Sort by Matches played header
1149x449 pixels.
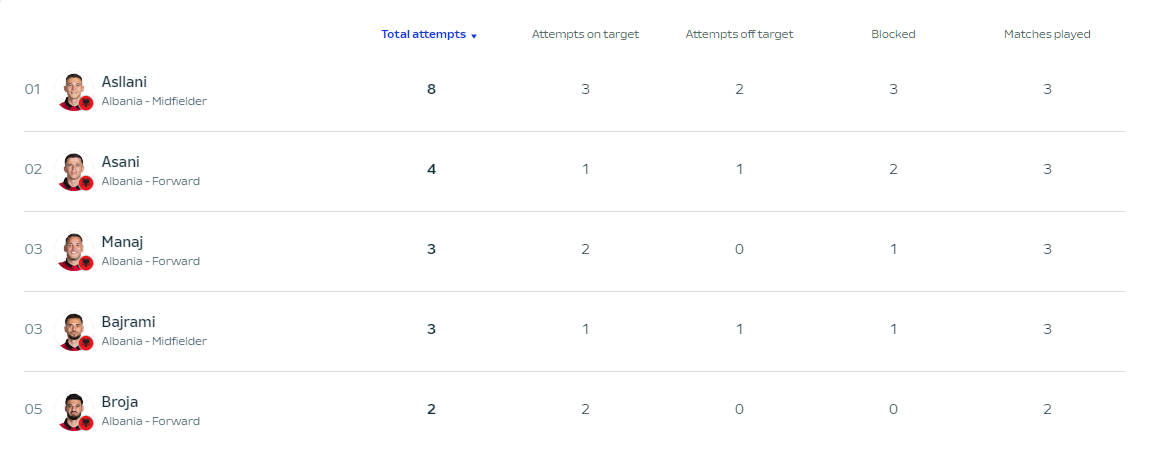(x=1047, y=34)
